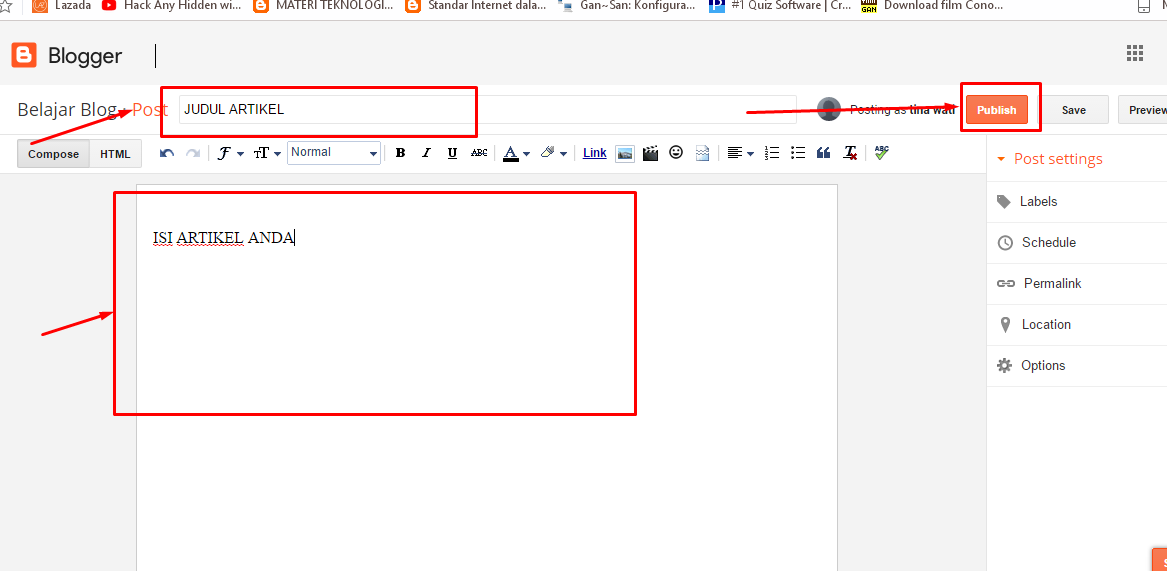1167x571 pixels.
Task: Apply bulleted list
Action: pos(798,153)
